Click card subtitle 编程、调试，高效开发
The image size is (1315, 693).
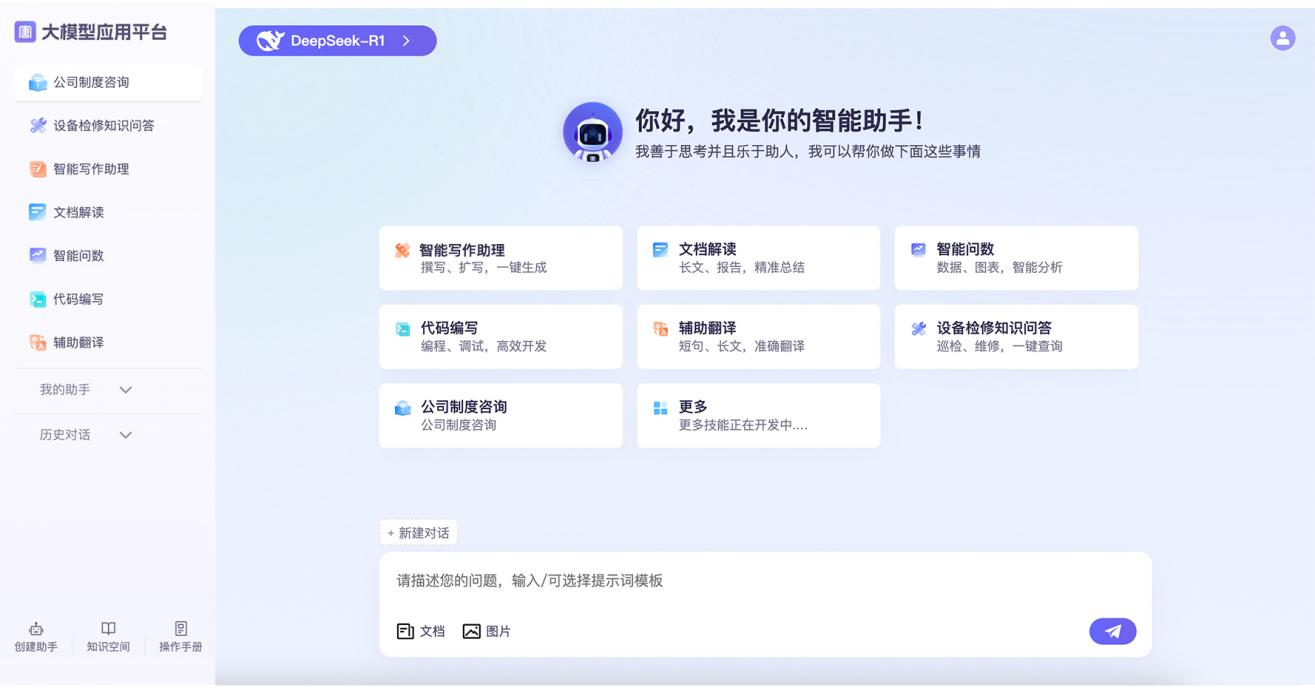[x=484, y=347]
